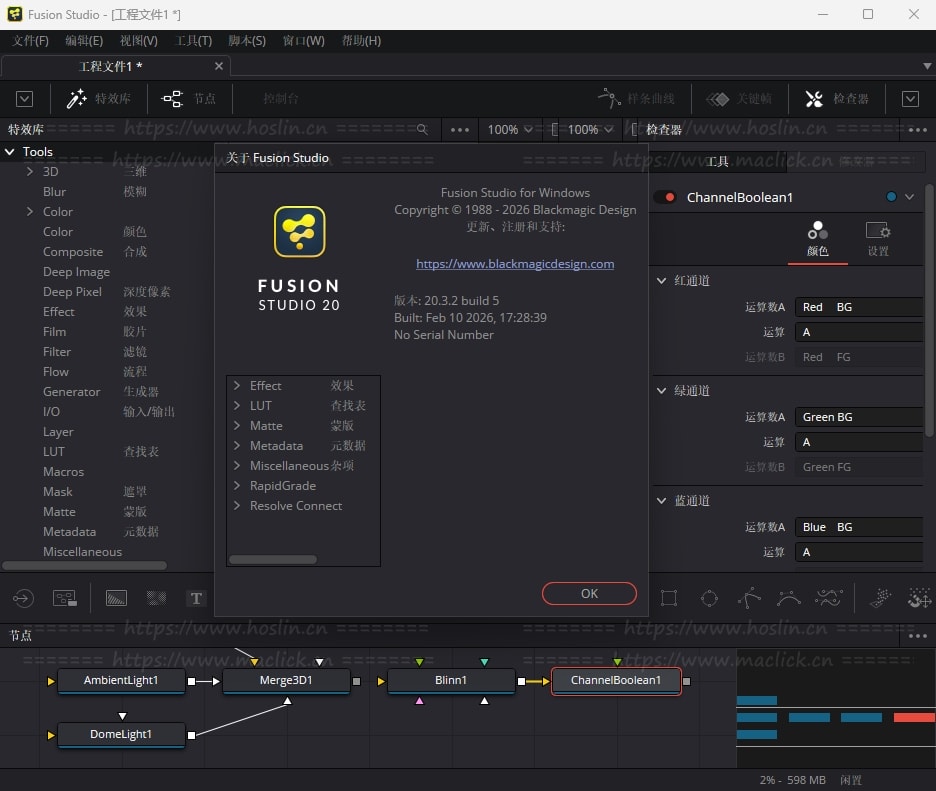Toggle the 特效库 effects library panel
This screenshot has height=791, width=936.
(x=99, y=99)
